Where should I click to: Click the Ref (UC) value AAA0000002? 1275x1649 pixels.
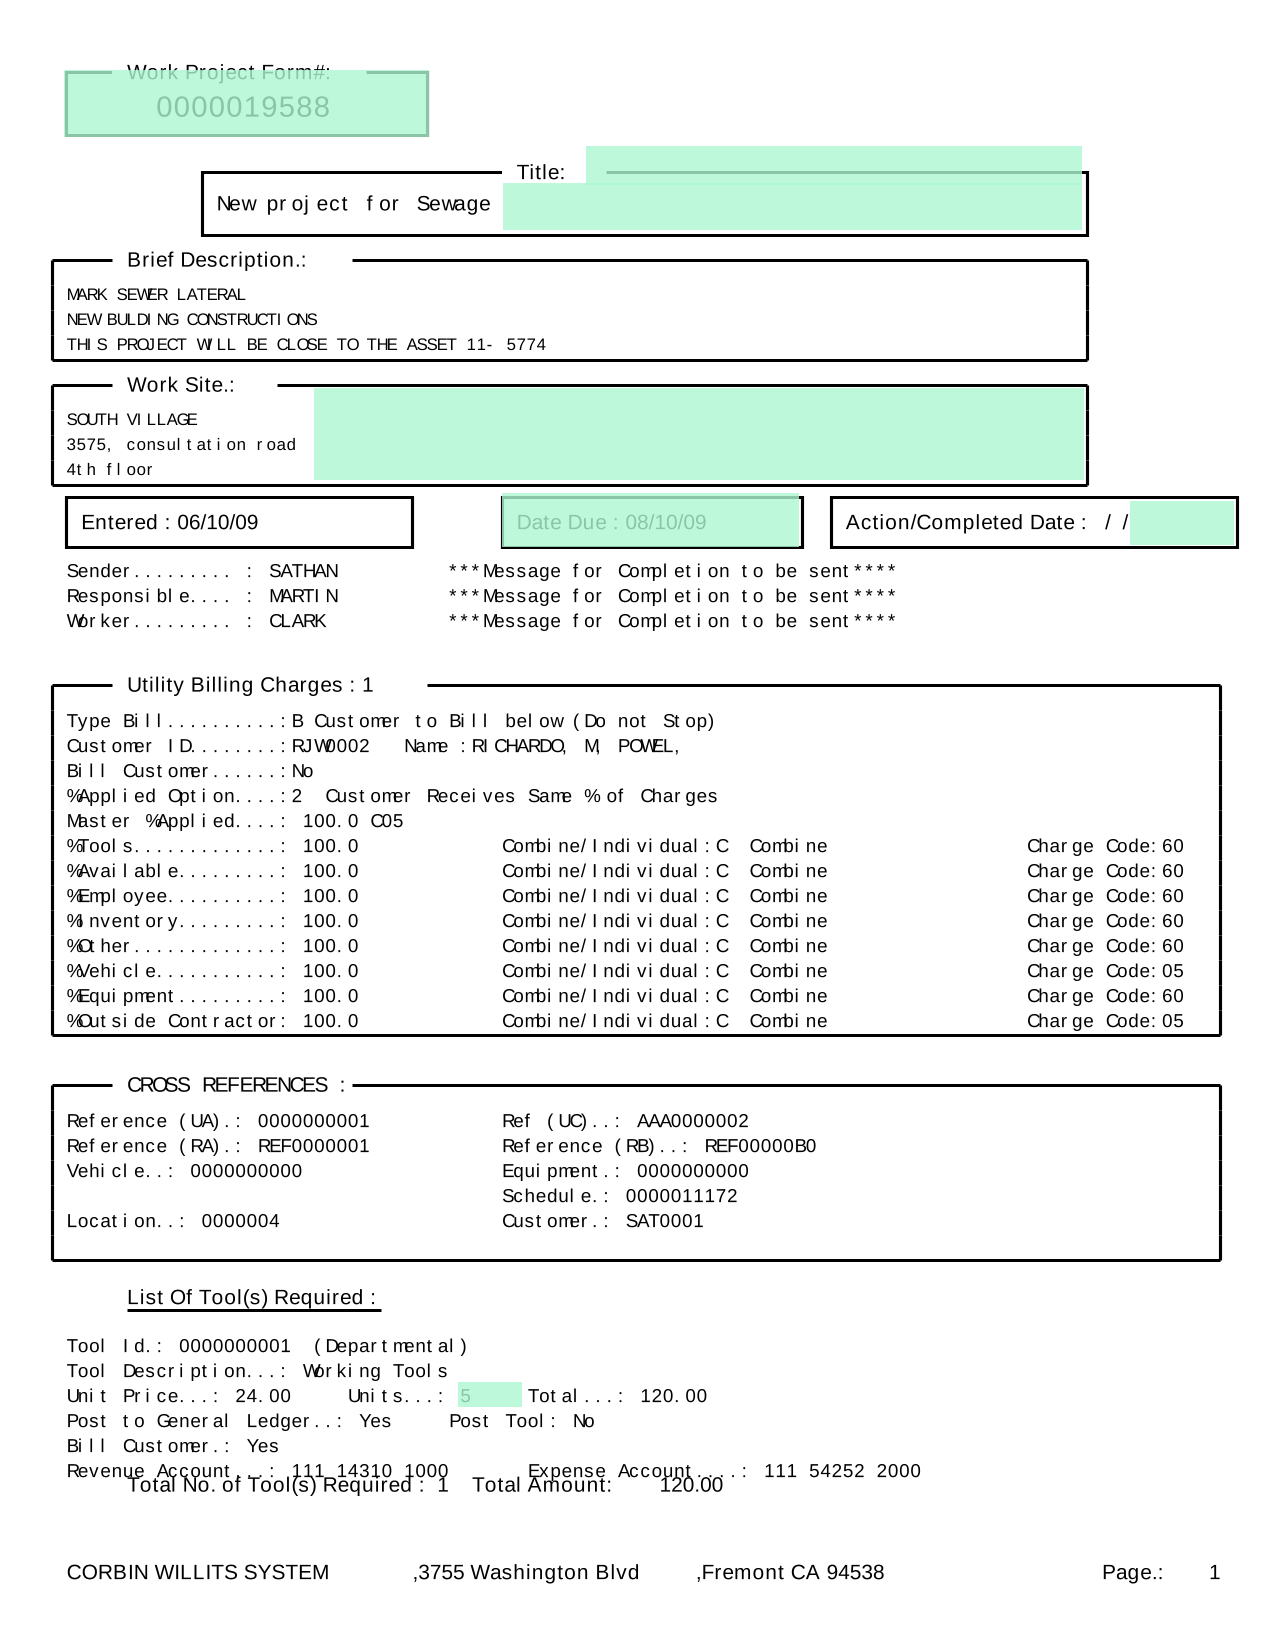(x=693, y=1121)
